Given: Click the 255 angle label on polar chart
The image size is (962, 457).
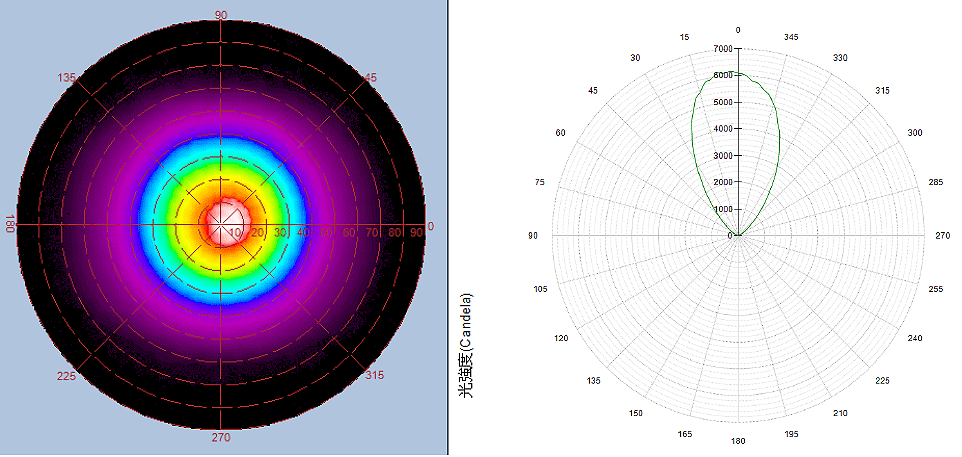Looking at the screenshot, I should click(x=935, y=289).
